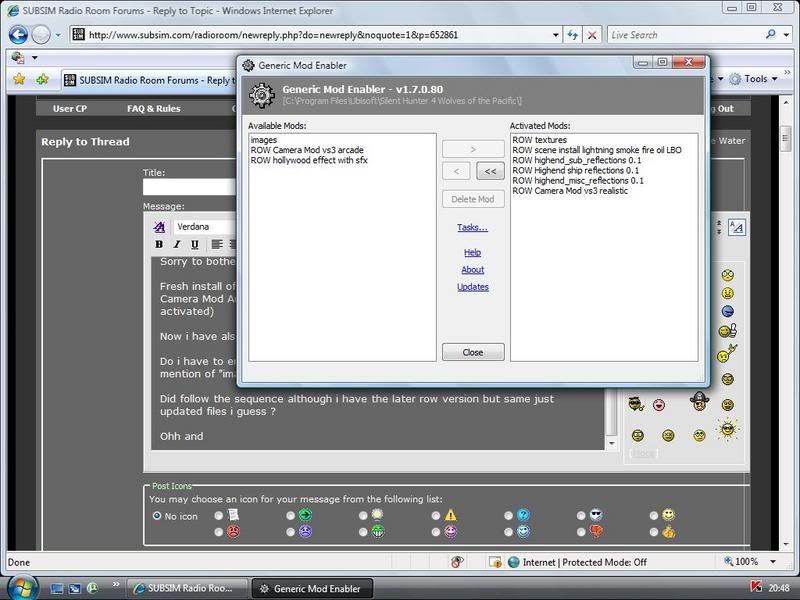Open the Live Search provider dropdown arrow

point(786,35)
